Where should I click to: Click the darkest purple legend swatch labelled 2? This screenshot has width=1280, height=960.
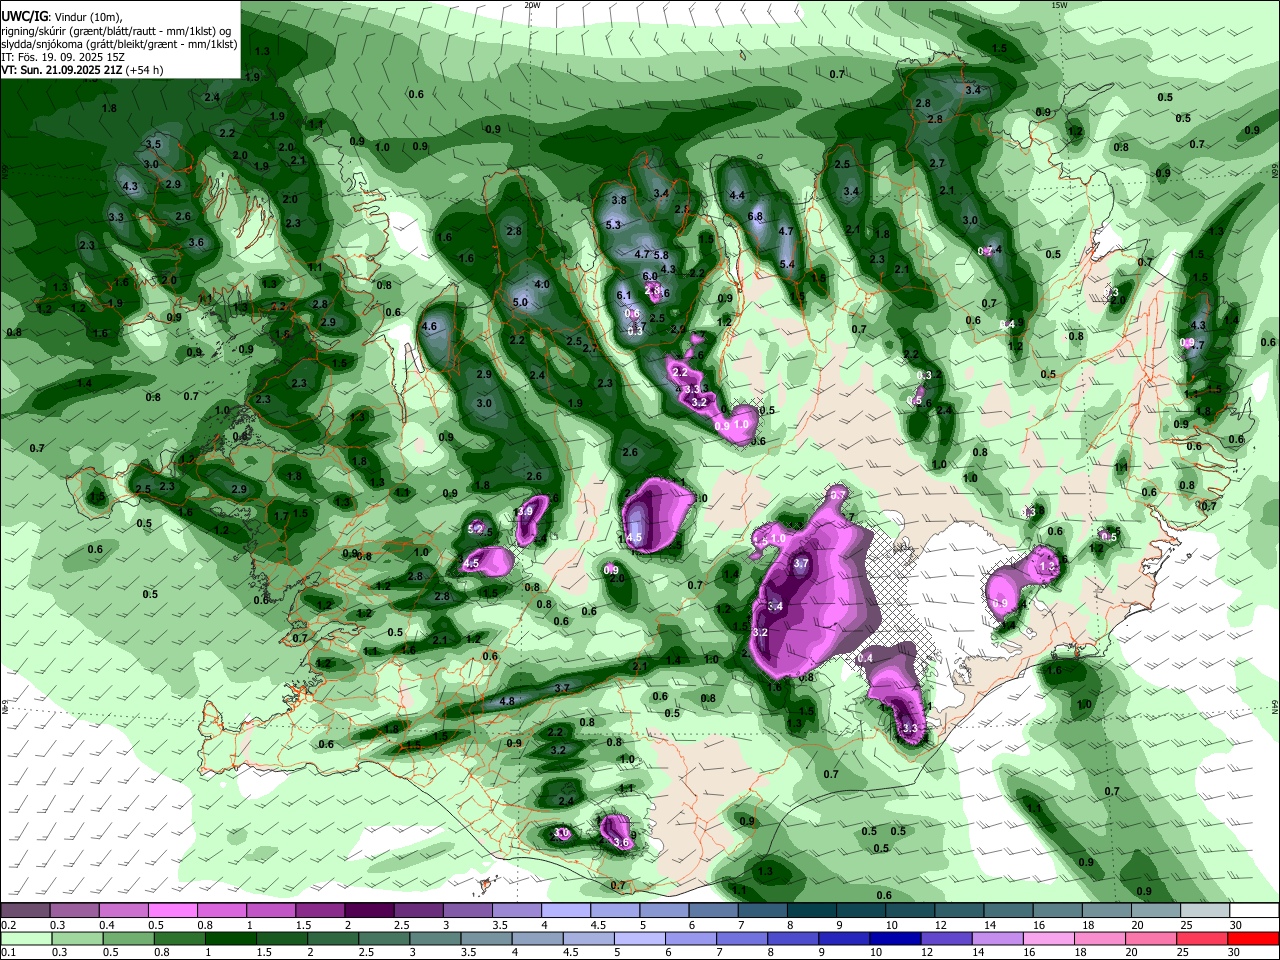[369, 911]
